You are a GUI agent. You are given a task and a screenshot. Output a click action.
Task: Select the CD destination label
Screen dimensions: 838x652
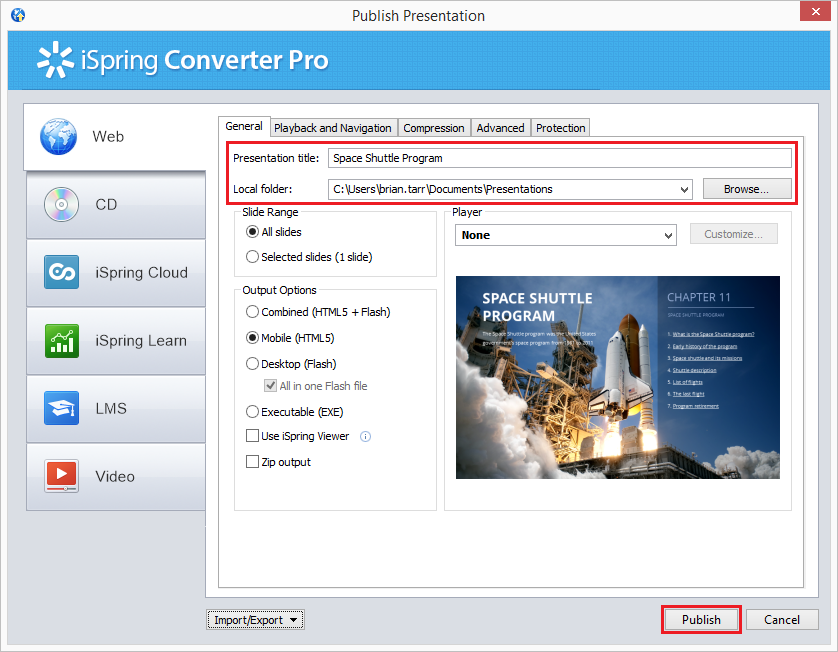tap(106, 205)
